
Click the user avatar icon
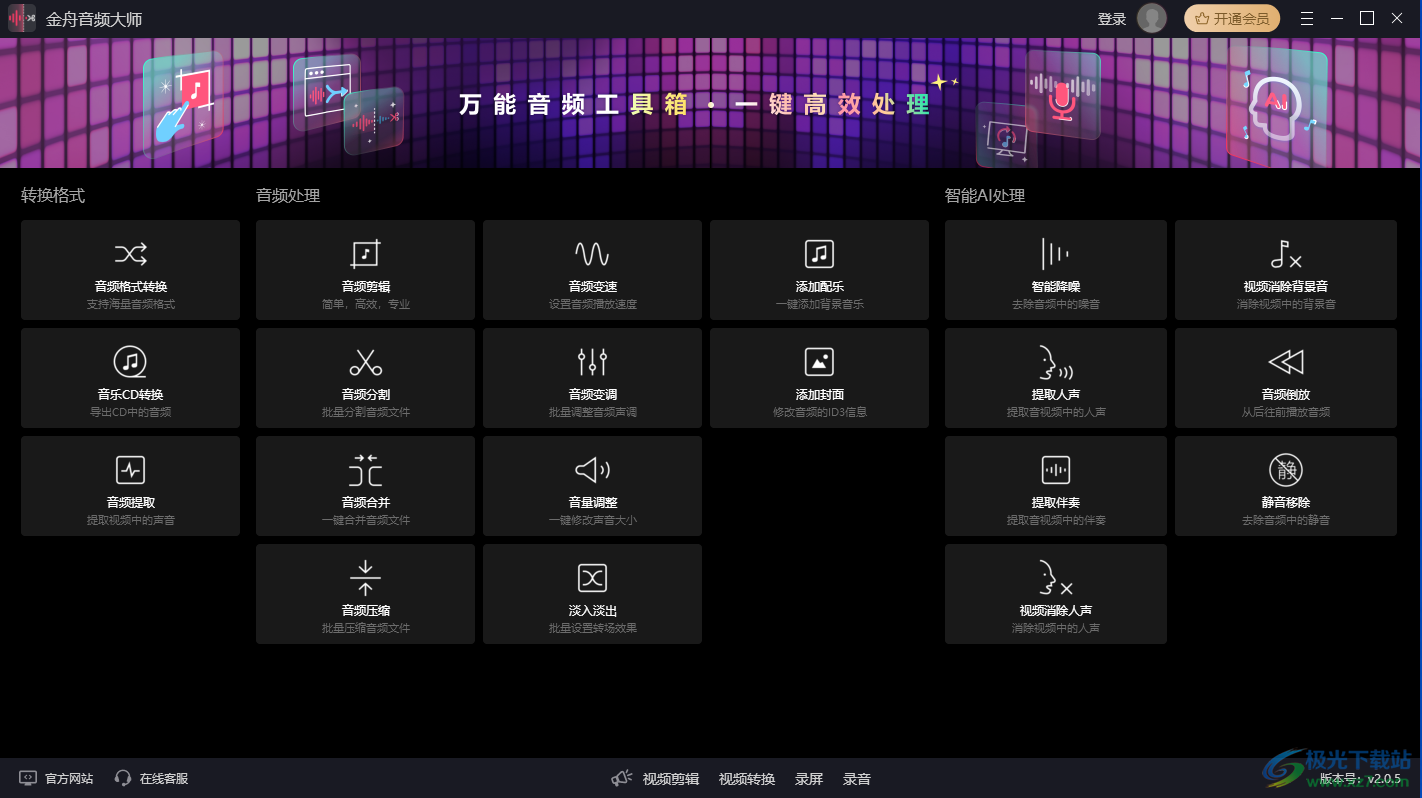point(1152,18)
